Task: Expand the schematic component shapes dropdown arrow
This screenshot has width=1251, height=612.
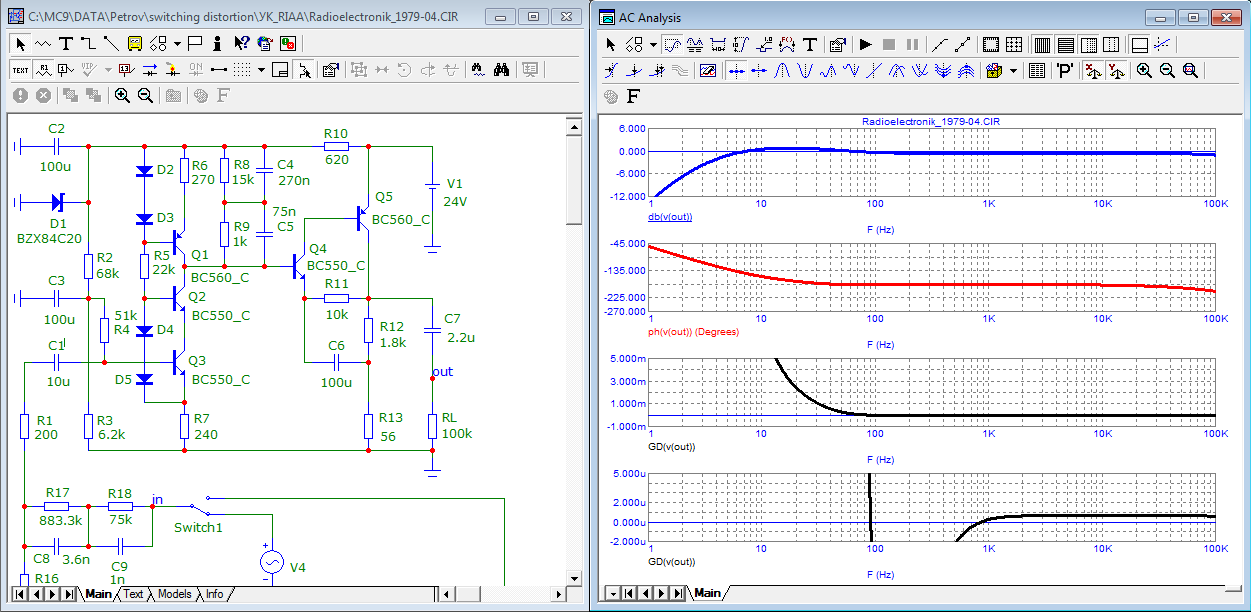Action: 177,44
